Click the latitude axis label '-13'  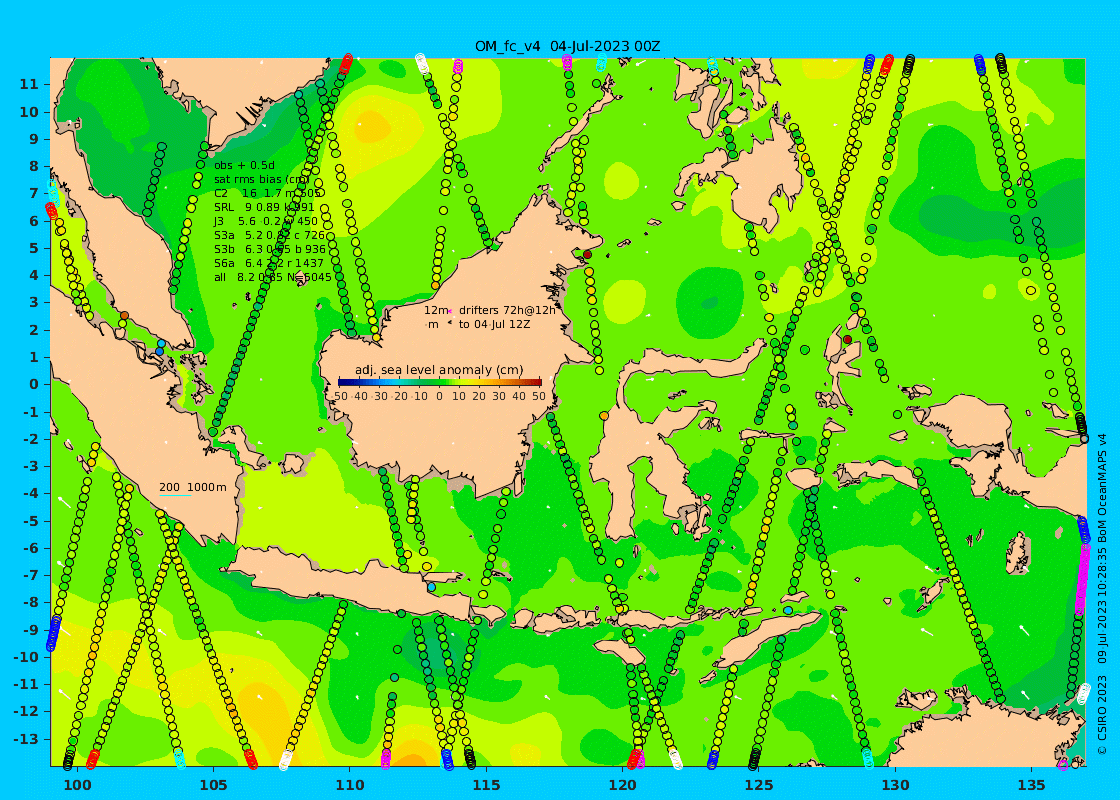coord(26,739)
